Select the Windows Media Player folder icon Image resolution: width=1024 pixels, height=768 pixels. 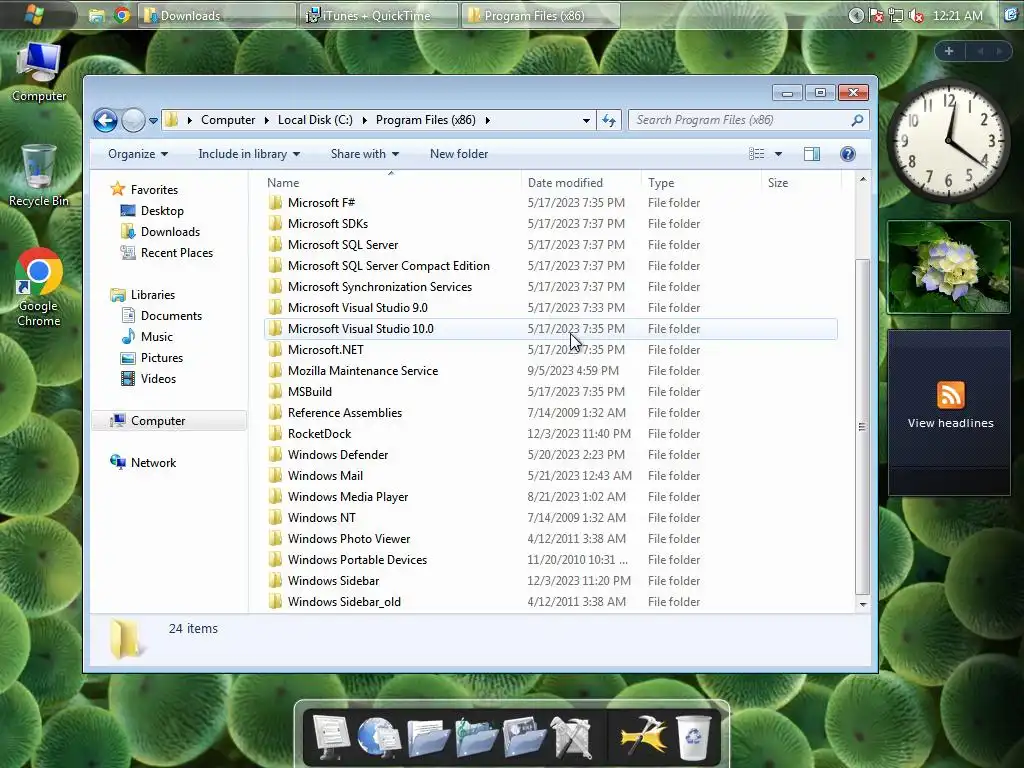click(276, 497)
